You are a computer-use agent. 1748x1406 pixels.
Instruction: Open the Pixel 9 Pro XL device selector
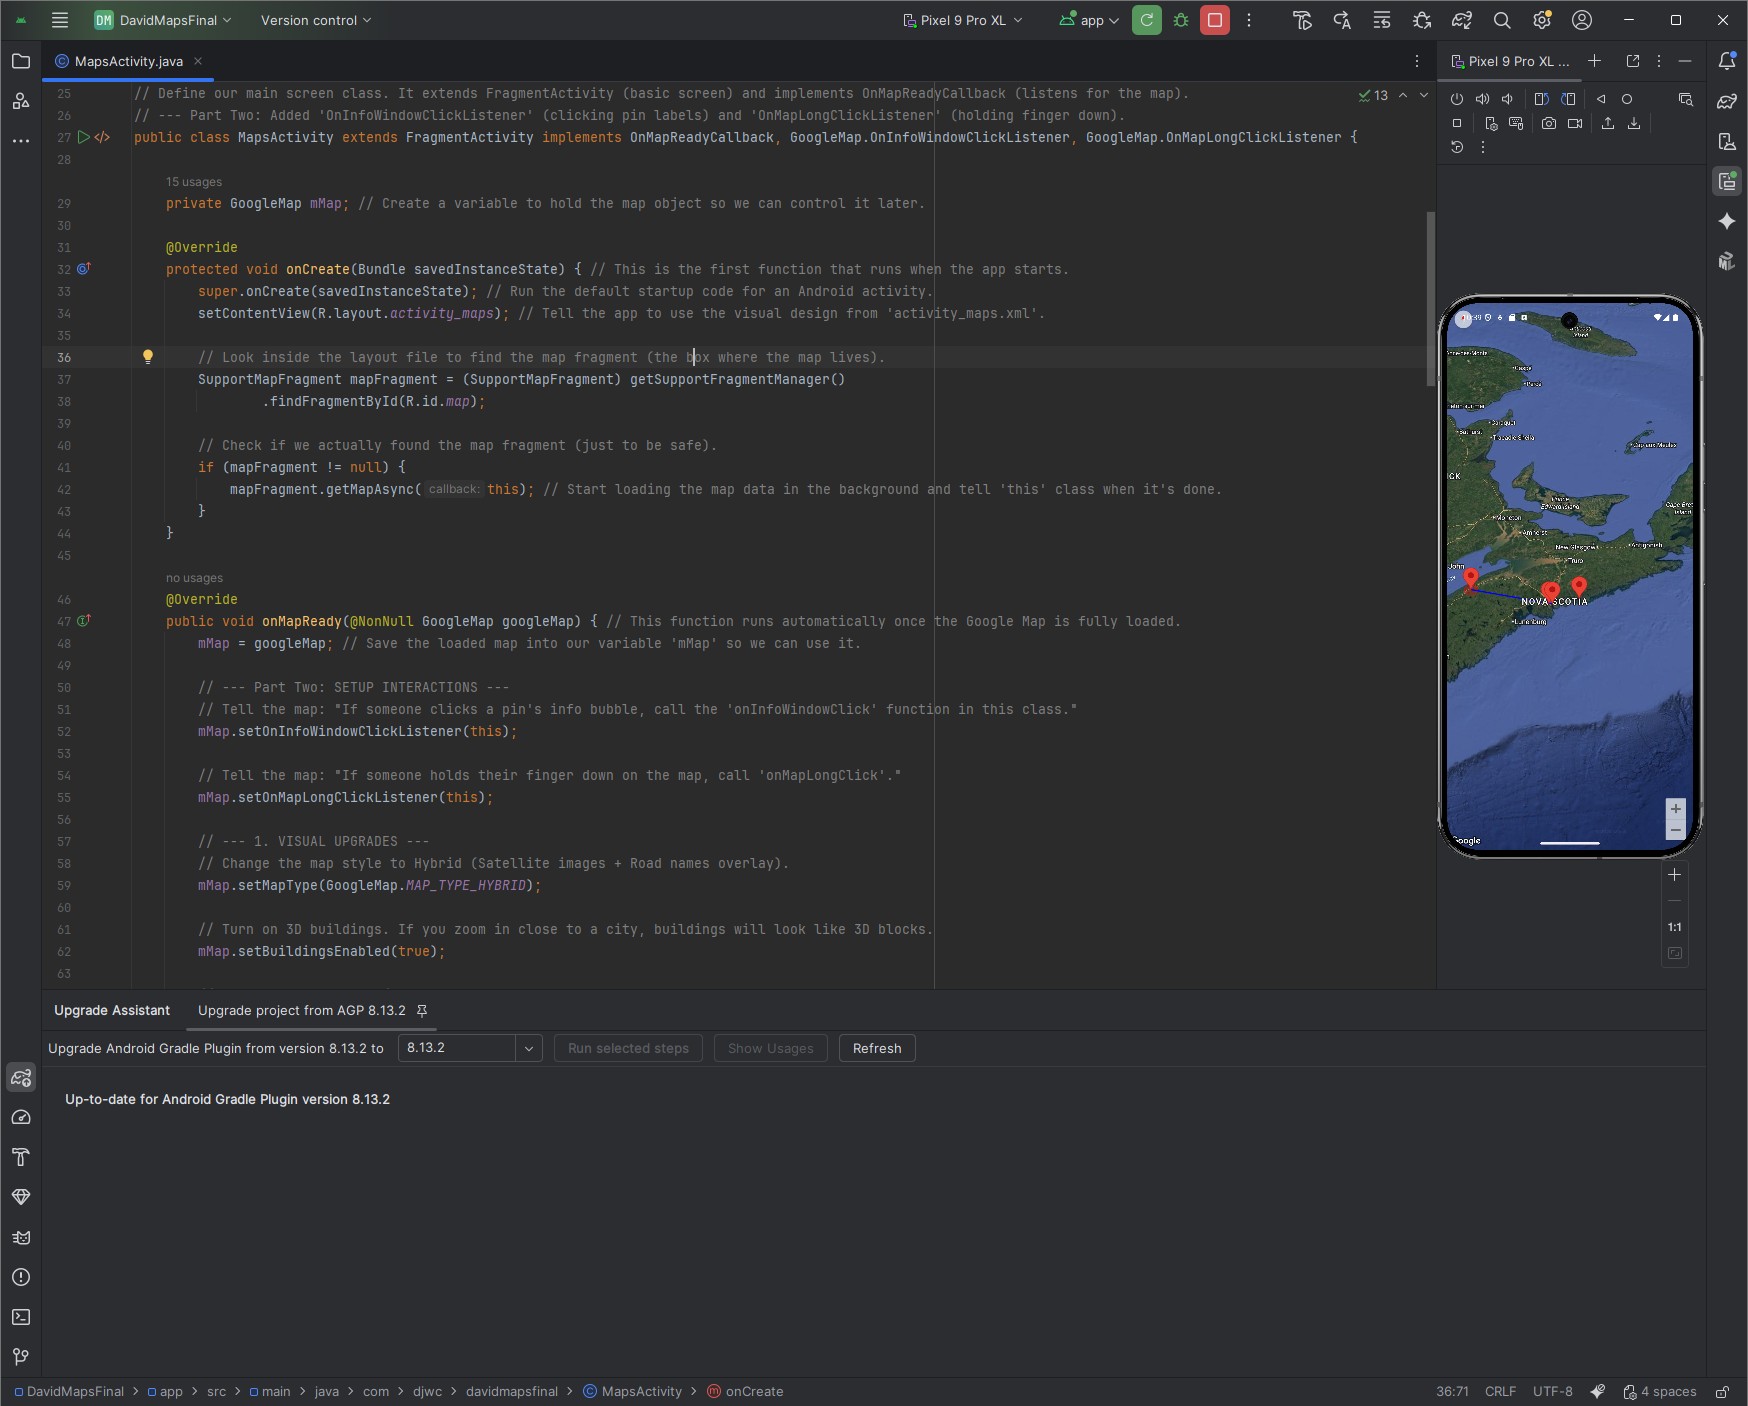(x=961, y=20)
